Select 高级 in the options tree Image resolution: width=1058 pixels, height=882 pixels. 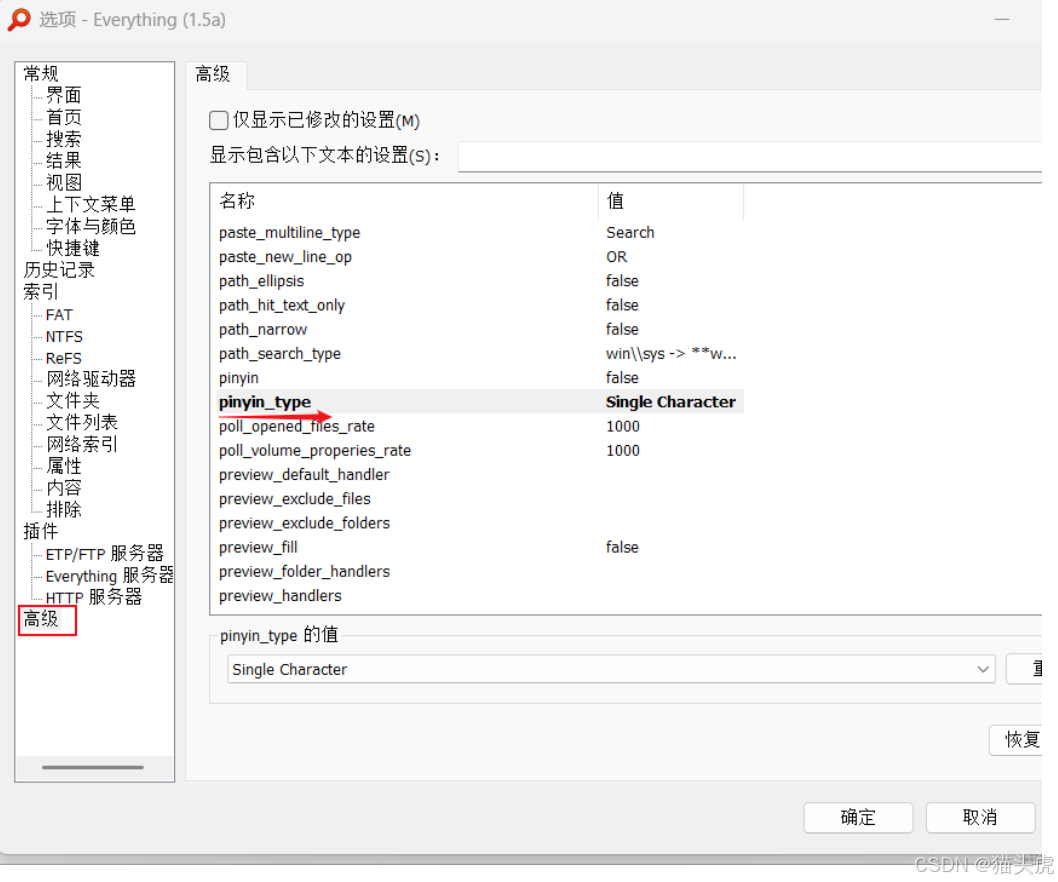41,619
